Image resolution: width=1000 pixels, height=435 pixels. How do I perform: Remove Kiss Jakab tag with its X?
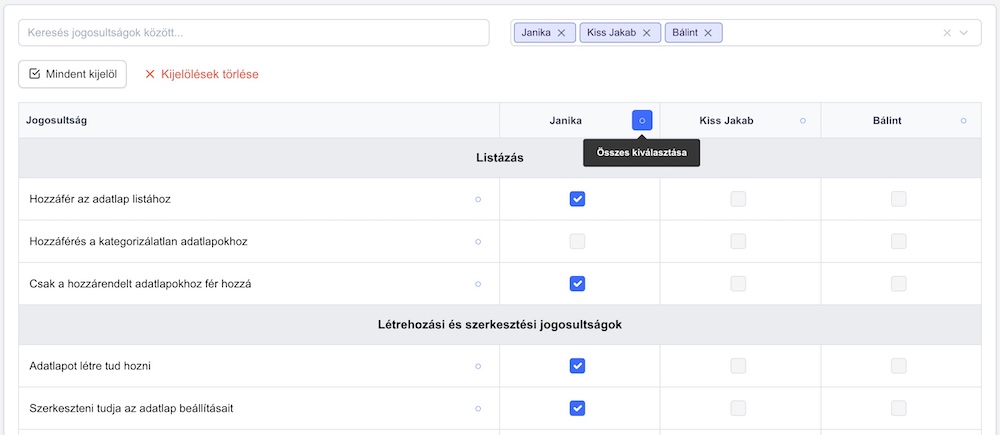point(647,33)
